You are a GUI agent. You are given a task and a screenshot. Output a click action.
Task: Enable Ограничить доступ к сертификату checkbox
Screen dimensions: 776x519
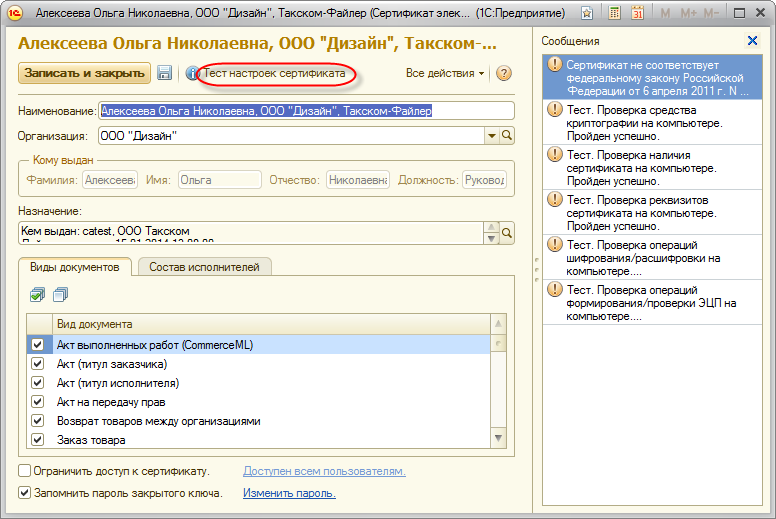pos(24,471)
